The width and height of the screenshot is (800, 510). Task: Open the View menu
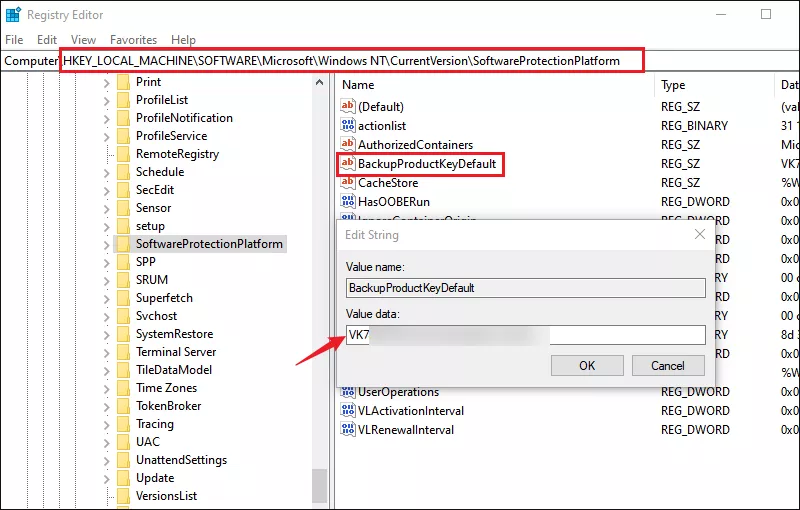pos(83,40)
